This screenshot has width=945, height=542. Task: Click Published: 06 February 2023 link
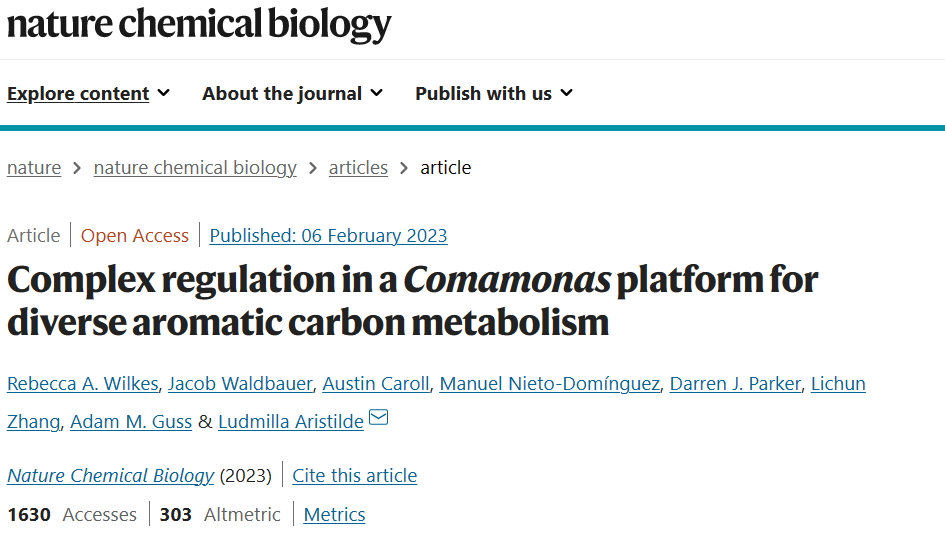(328, 235)
